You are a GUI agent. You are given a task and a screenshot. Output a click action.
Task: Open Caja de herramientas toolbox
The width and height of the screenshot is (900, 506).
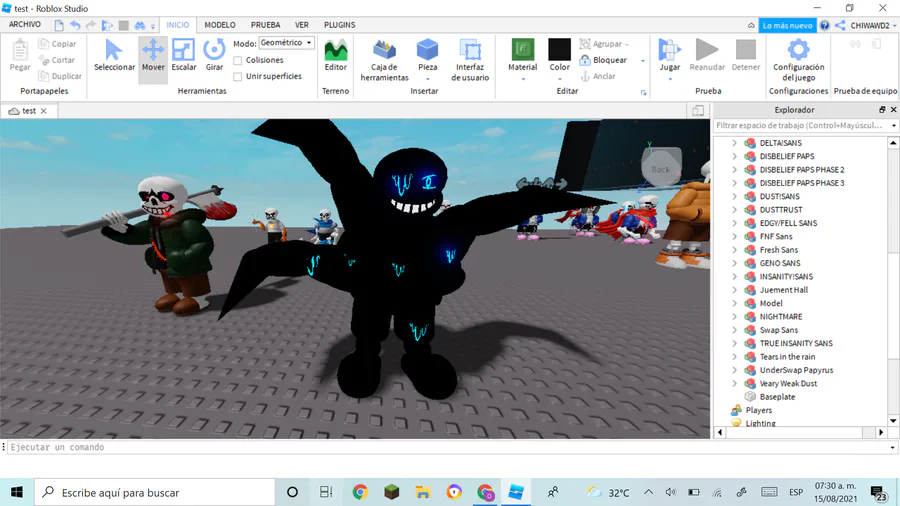coord(385,60)
